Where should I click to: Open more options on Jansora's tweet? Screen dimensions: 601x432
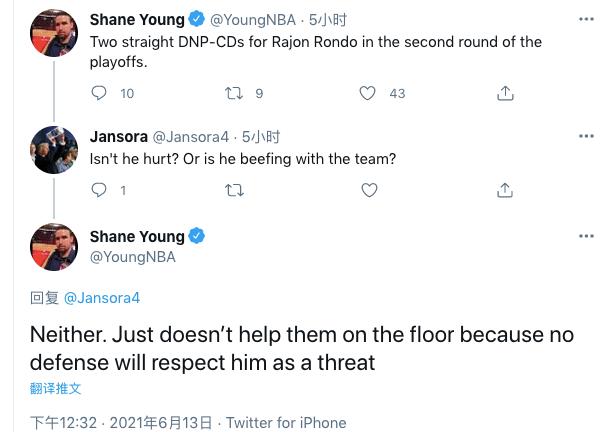[586, 136]
